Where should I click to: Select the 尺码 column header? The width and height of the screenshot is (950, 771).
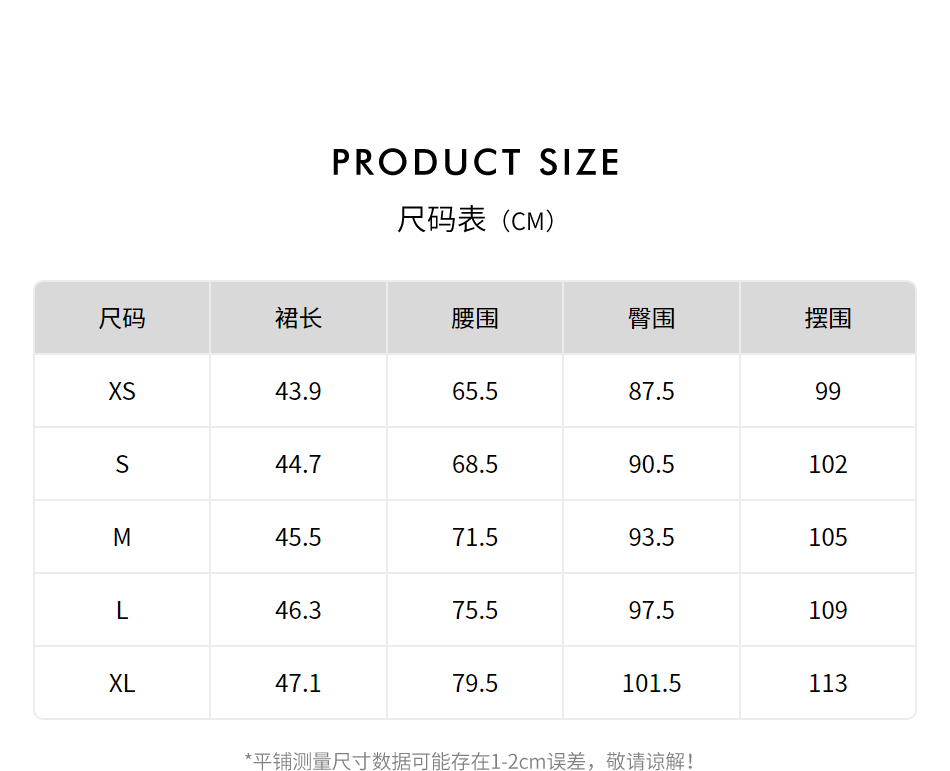(122, 319)
